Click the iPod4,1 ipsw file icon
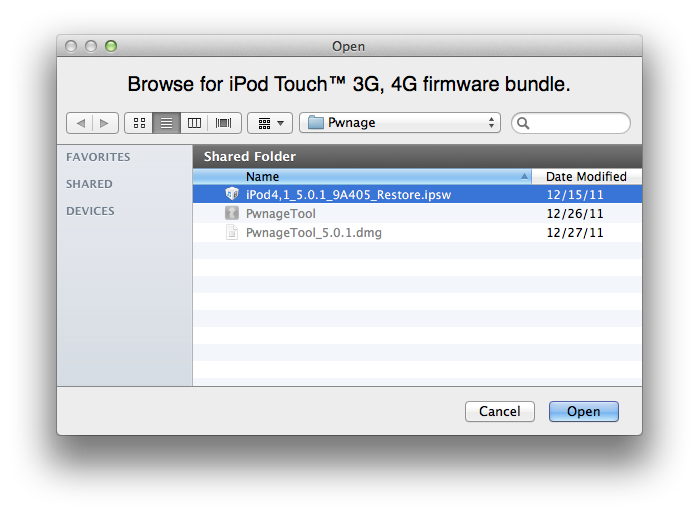Viewport: 699px width, 514px height. tap(232, 195)
